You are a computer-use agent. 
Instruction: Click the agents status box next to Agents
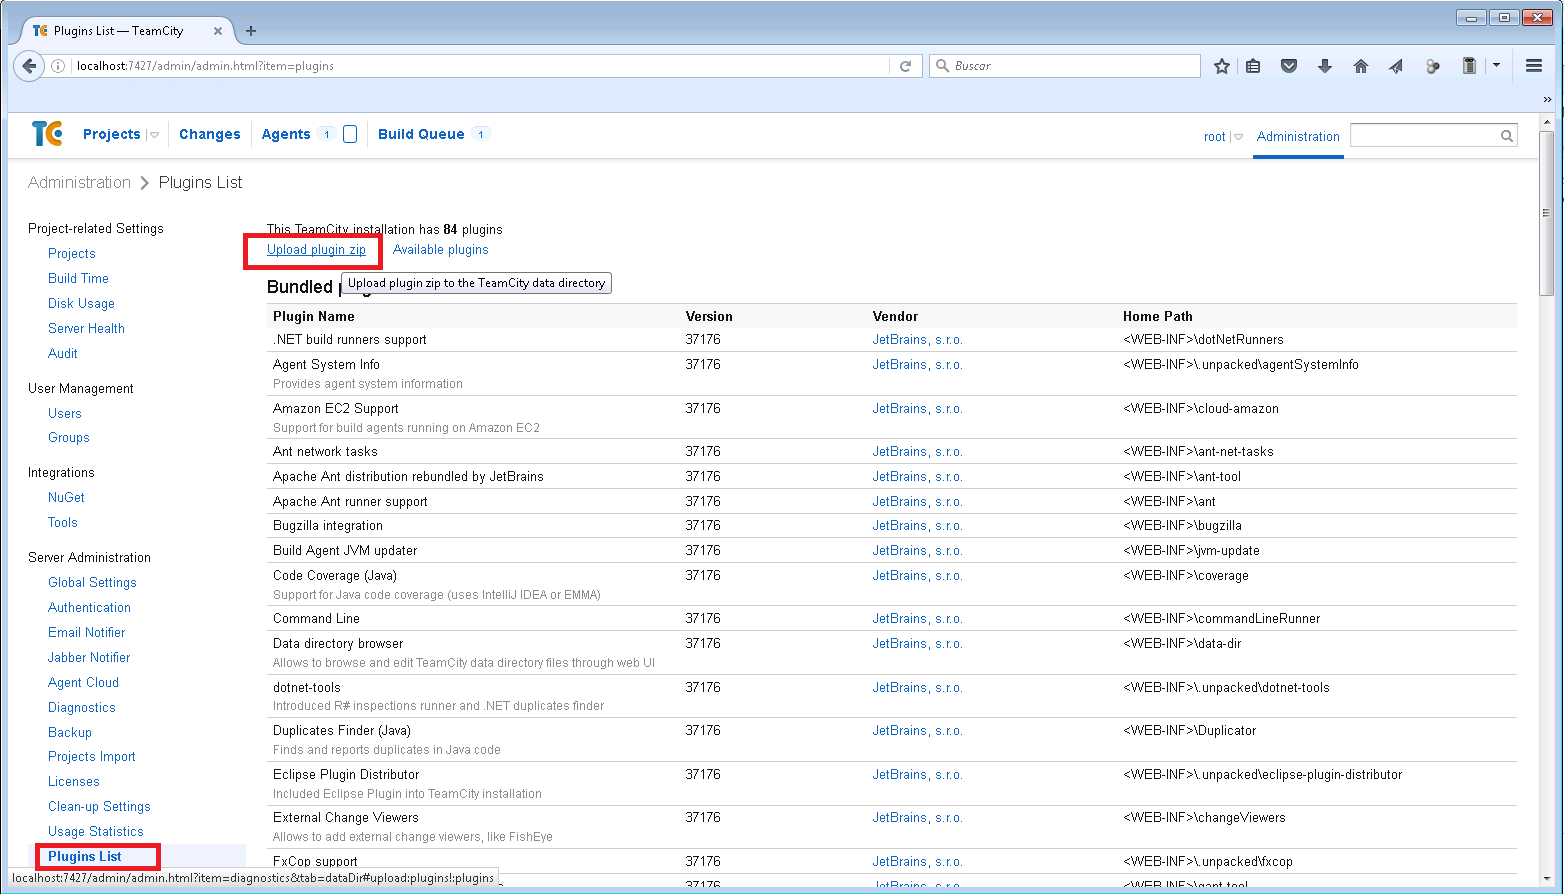coord(350,134)
